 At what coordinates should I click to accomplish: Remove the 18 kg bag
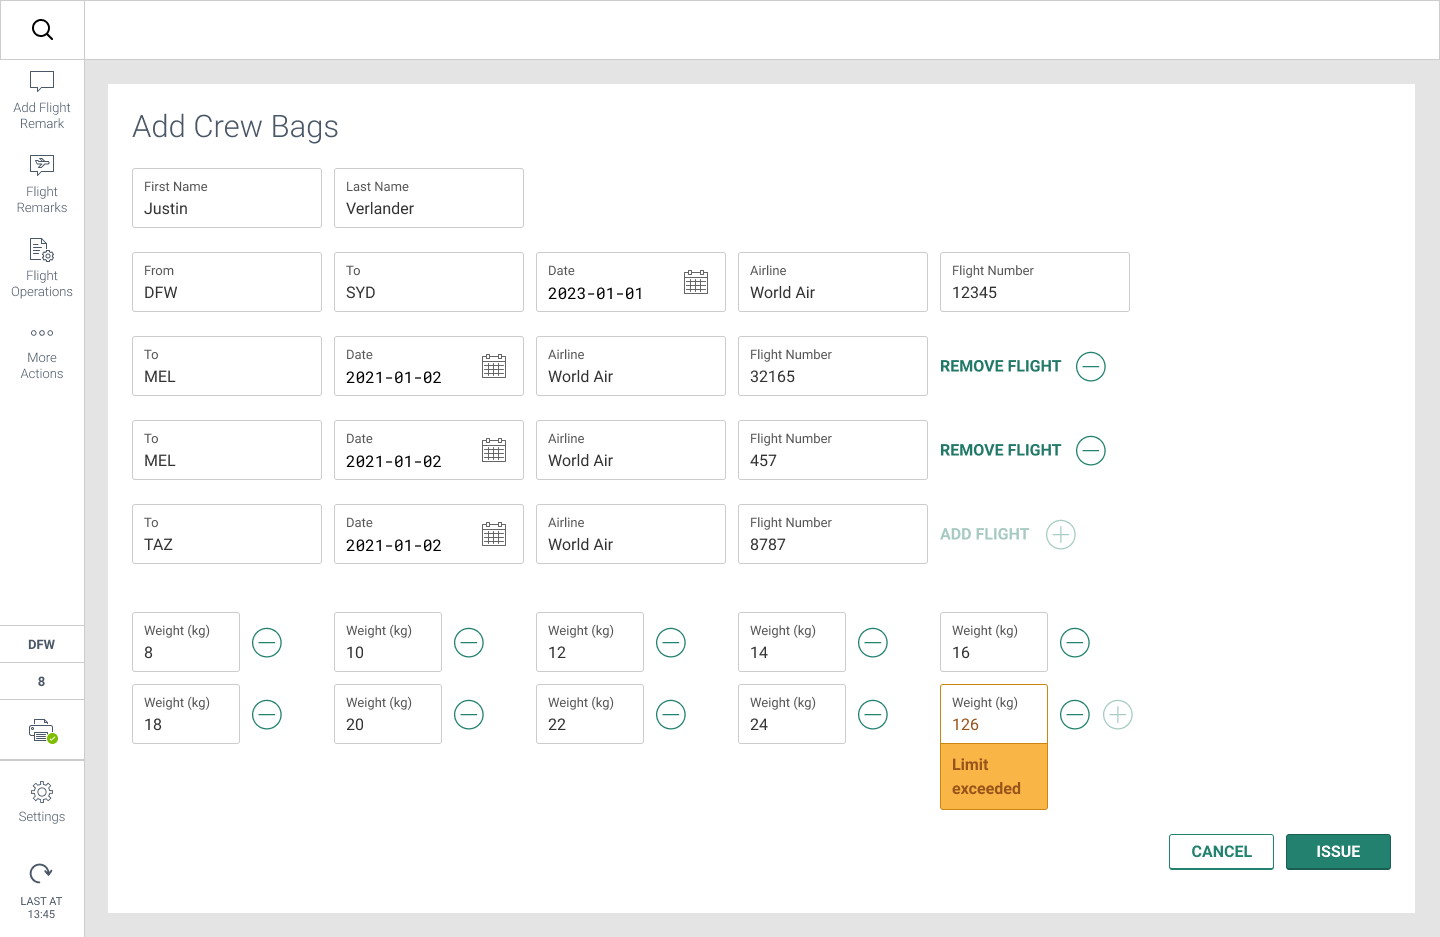click(x=267, y=715)
